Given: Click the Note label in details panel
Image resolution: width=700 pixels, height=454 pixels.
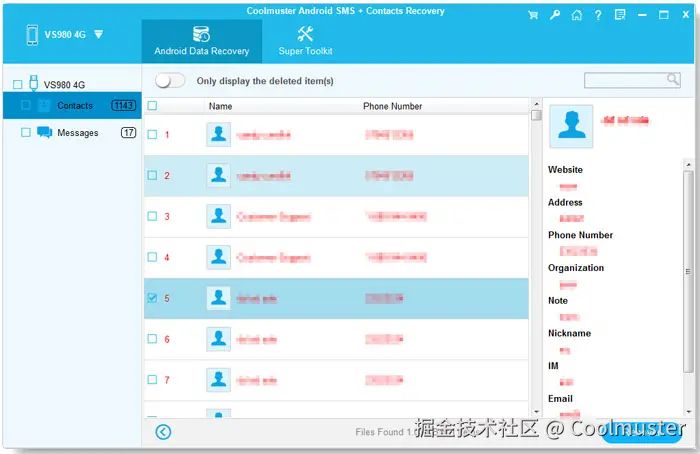Looking at the screenshot, I should (558, 300).
